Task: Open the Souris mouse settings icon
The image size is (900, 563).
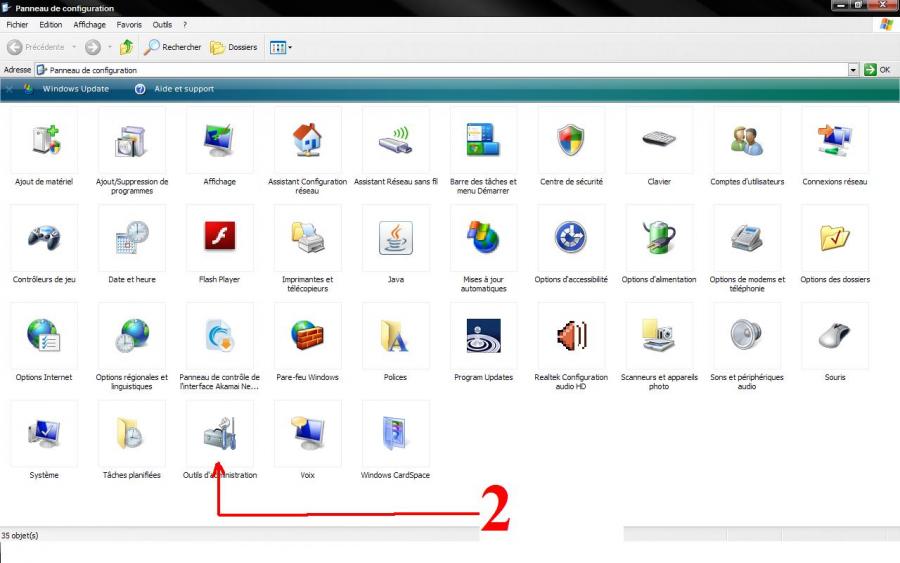Action: (x=835, y=336)
